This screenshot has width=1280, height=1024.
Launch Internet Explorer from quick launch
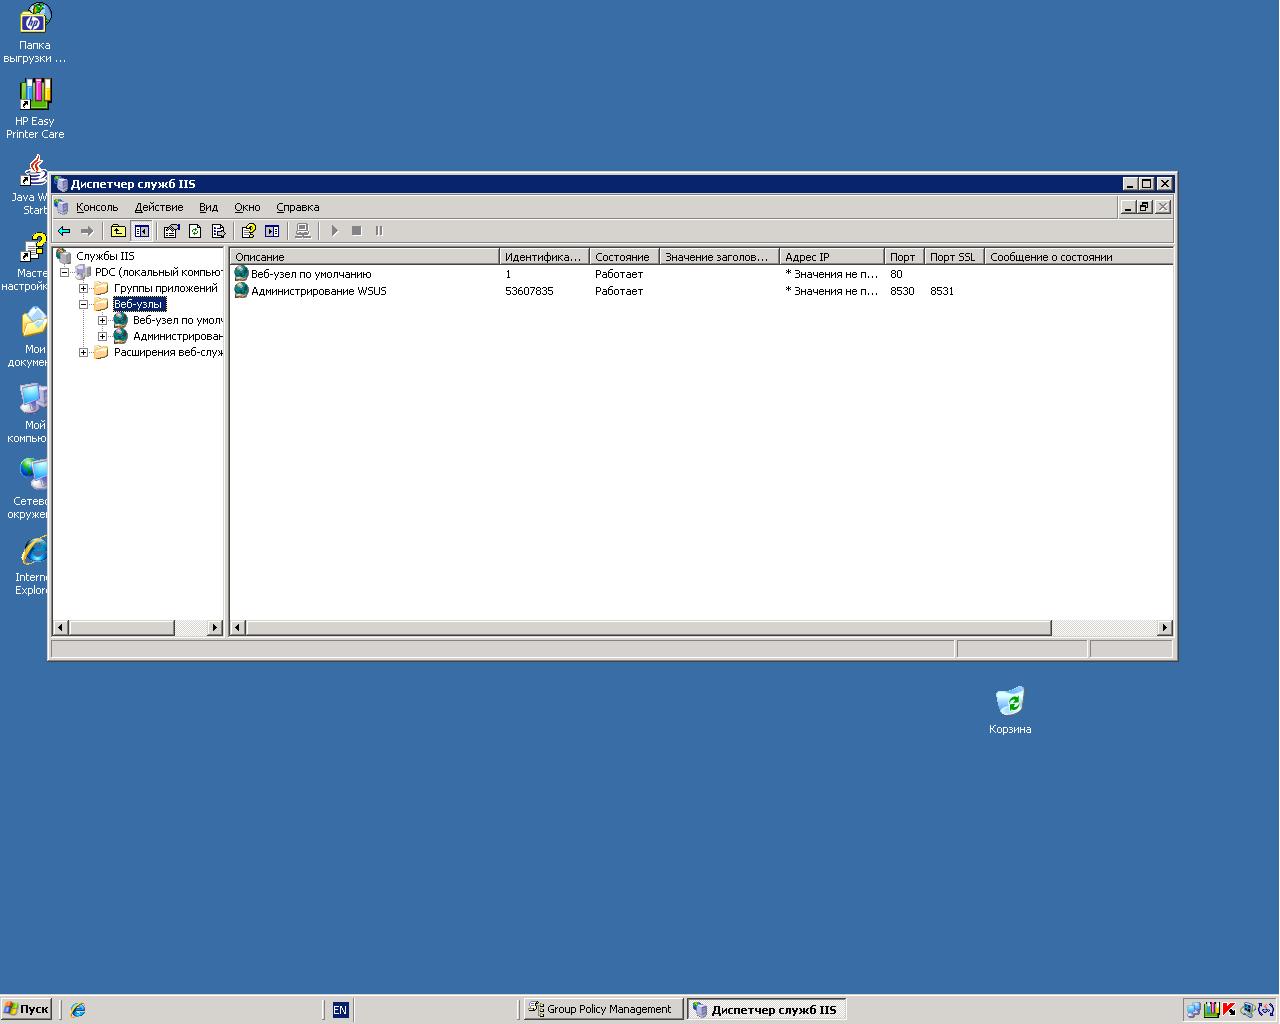78,1010
